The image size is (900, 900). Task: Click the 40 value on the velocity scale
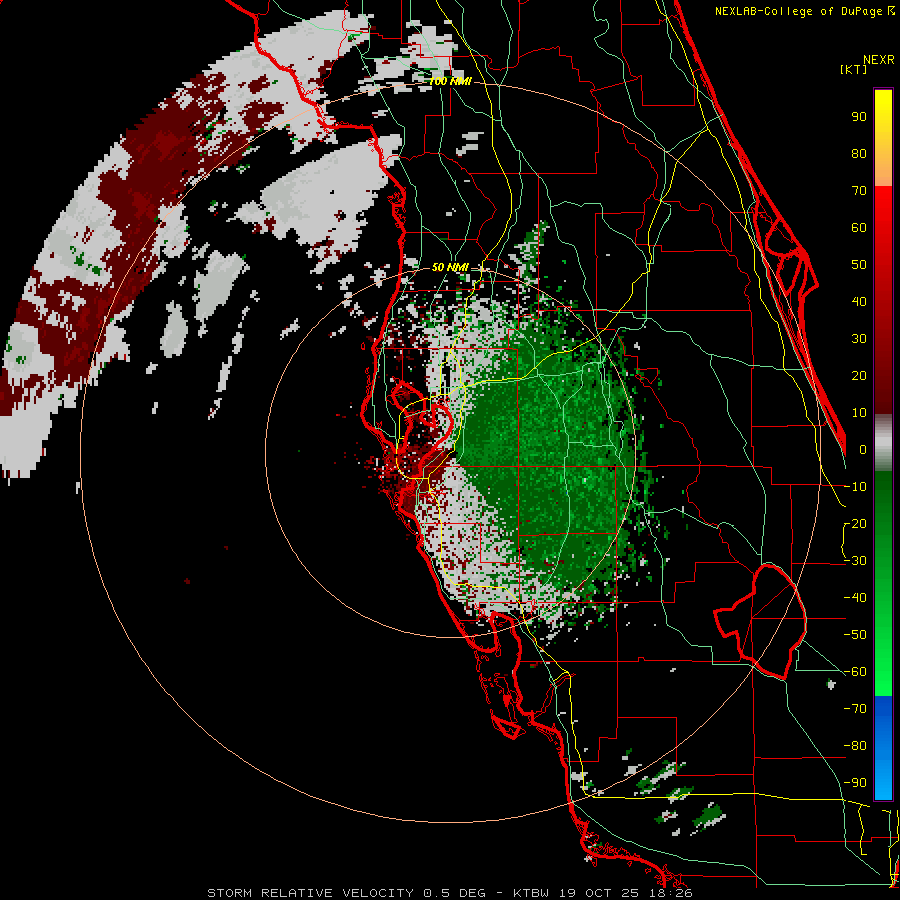[x=859, y=301]
